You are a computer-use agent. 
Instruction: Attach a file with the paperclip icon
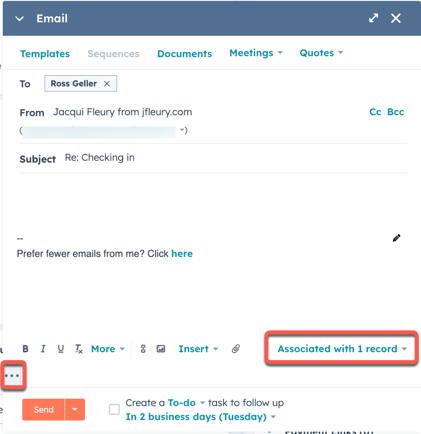click(236, 349)
